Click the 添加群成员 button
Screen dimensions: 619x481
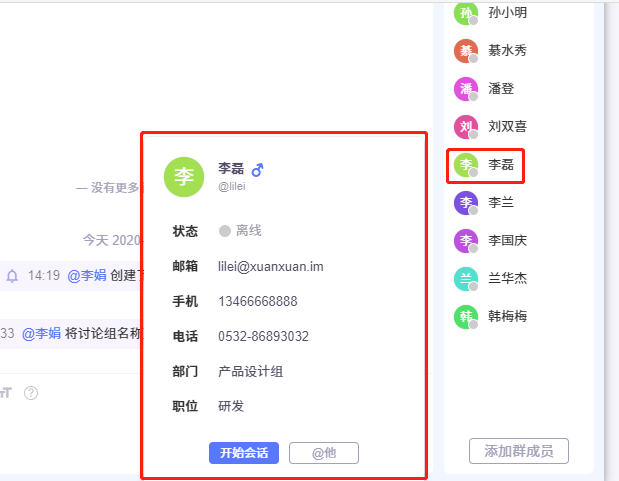(x=518, y=451)
